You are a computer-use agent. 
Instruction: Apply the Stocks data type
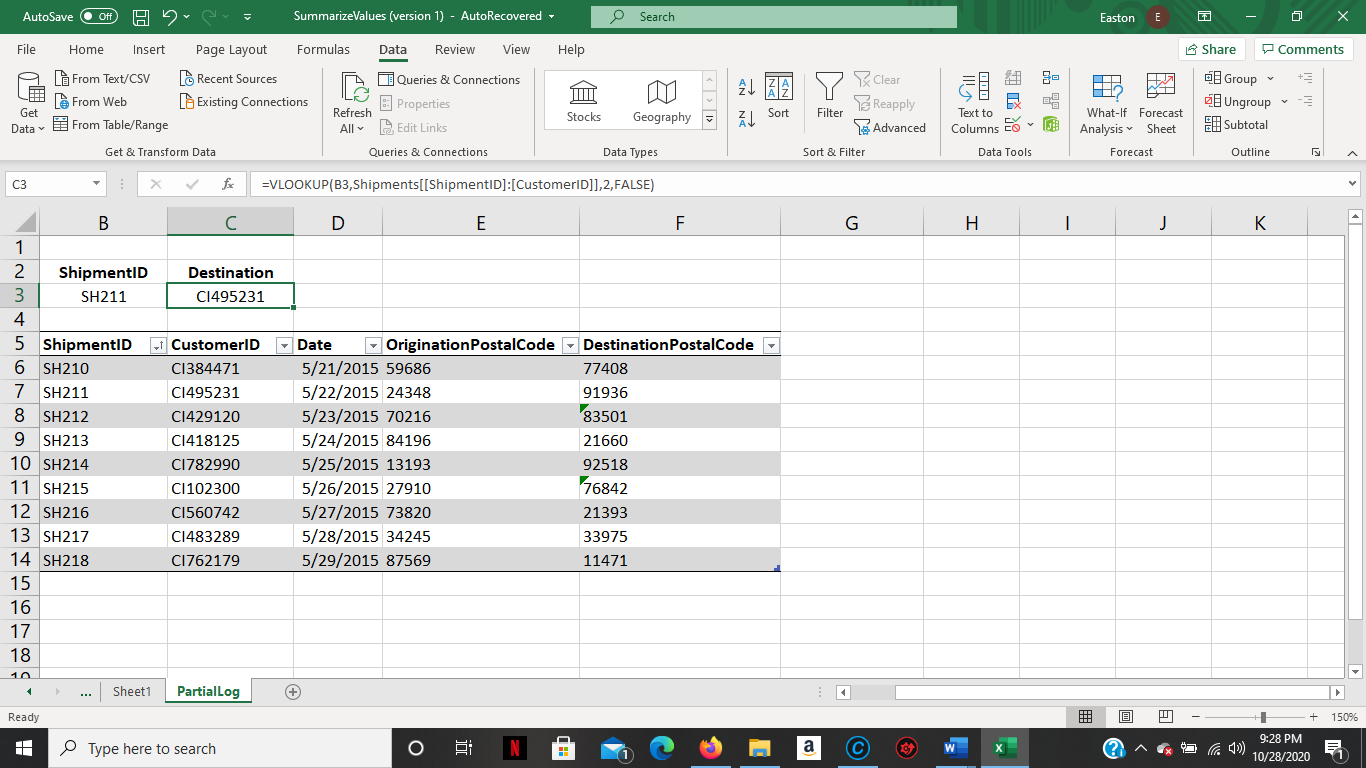click(x=583, y=98)
